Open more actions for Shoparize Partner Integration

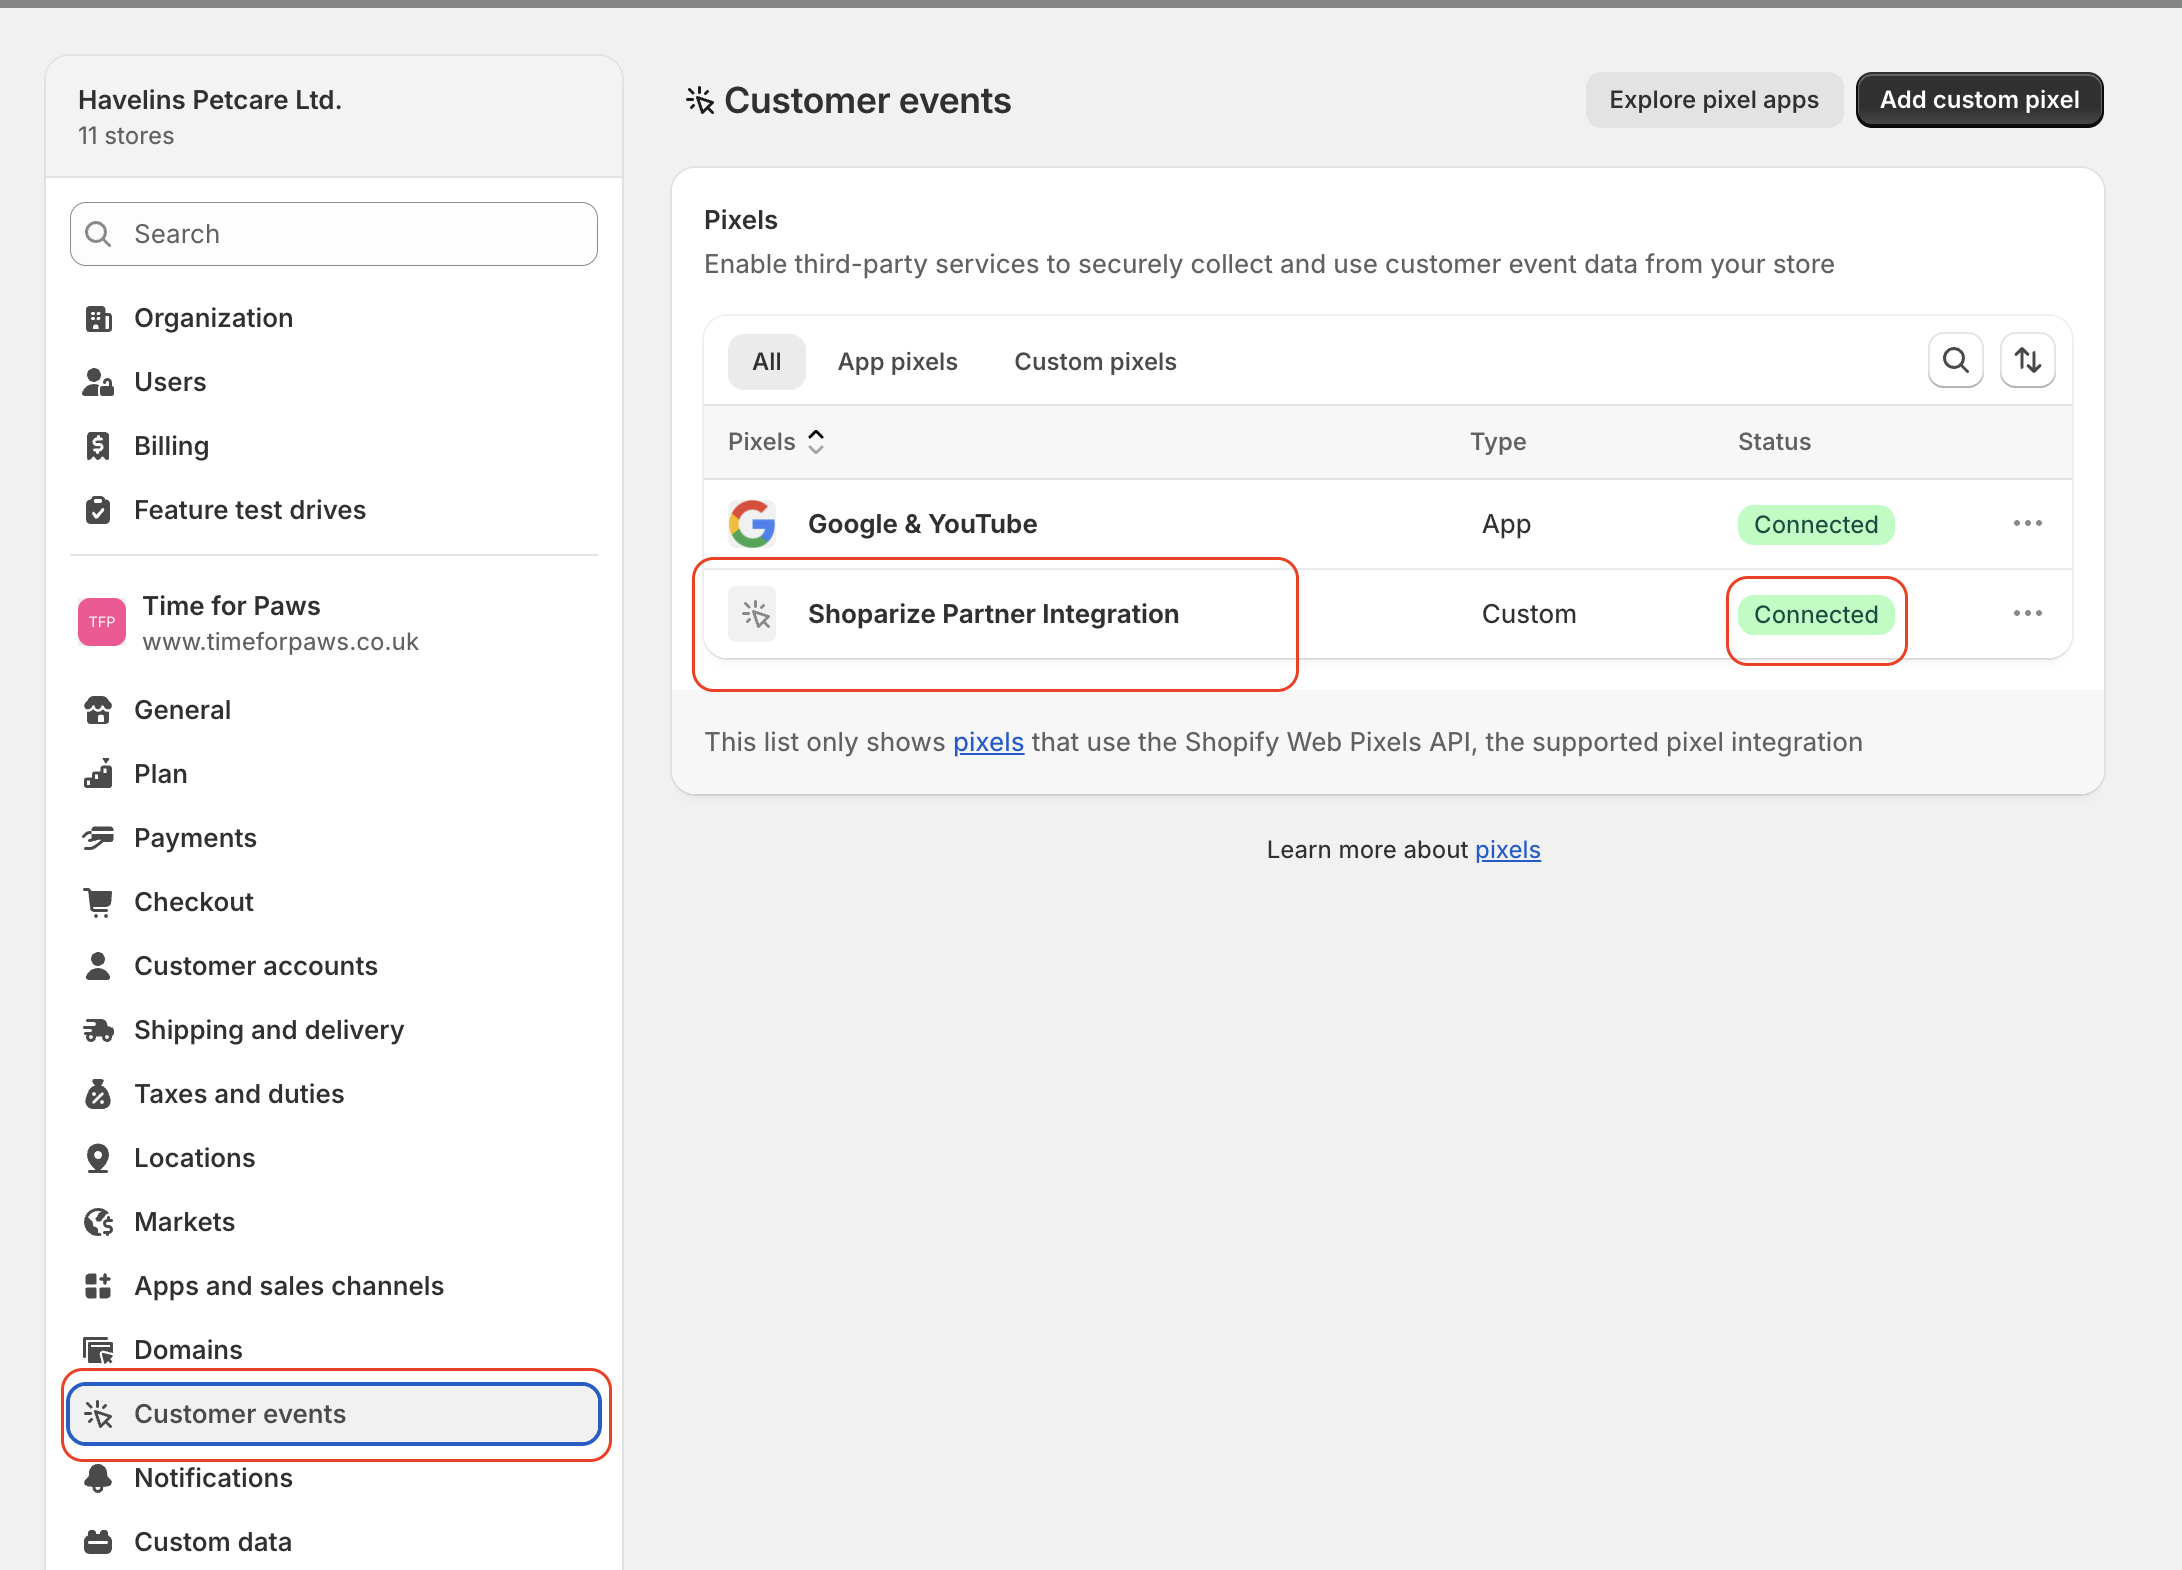2027,614
